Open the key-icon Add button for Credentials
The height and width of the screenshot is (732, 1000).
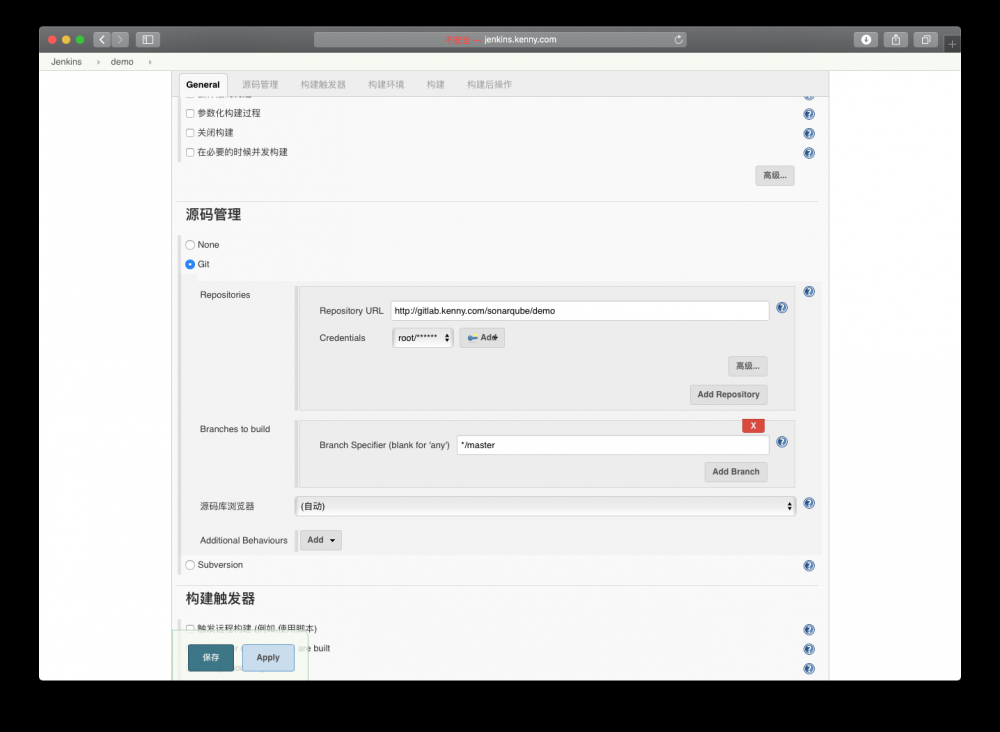(x=482, y=337)
